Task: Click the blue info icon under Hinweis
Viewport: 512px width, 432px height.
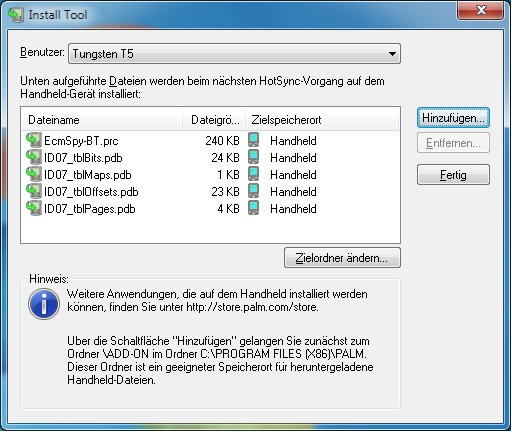Action: coord(44,304)
